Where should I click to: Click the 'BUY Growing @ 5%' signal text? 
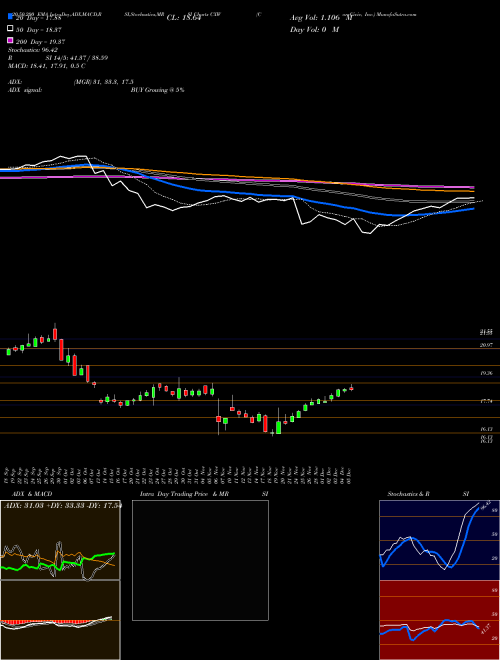[x=157, y=90]
